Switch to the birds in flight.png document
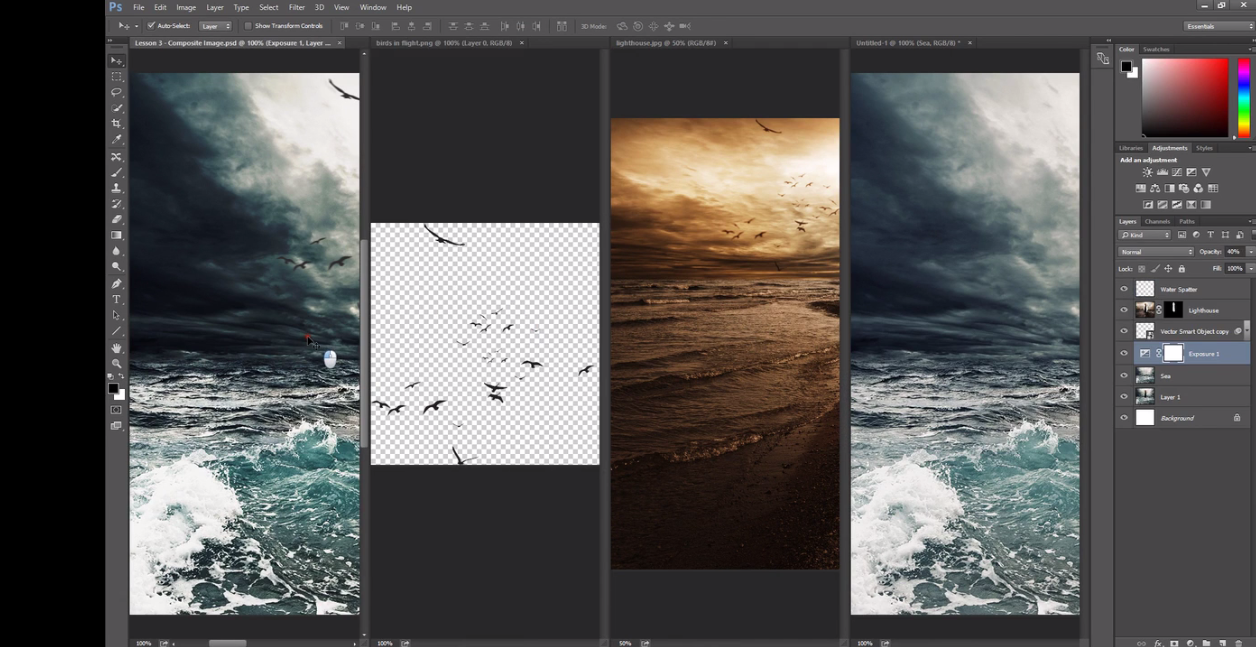 pyautogui.click(x=443, y=43)
